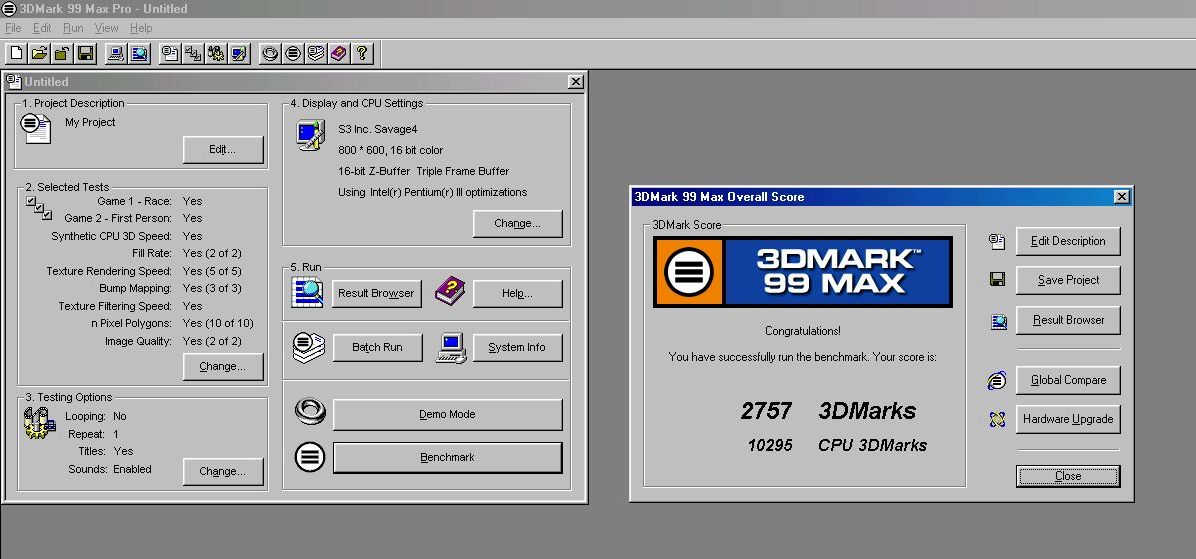Click the Close project folder toolbar icon

click(63, 53)
